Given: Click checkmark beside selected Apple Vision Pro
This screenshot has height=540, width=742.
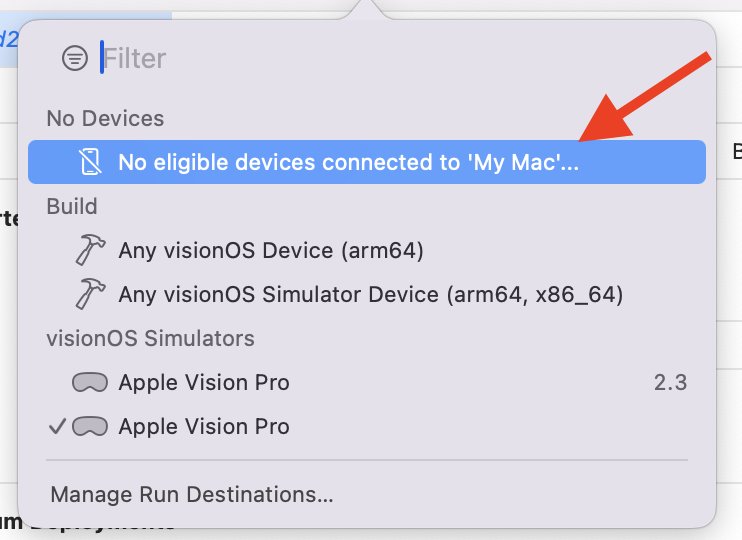Looking at the screenshot, I should [x=57, y=426].
